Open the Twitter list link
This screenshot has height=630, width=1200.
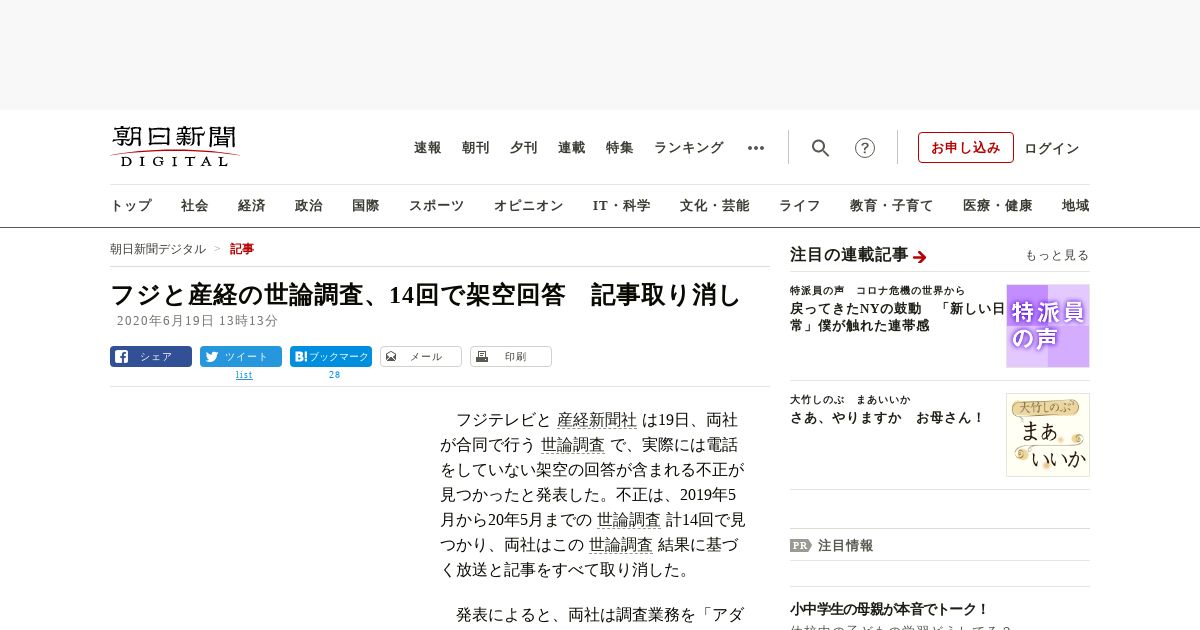coord(244,375)
